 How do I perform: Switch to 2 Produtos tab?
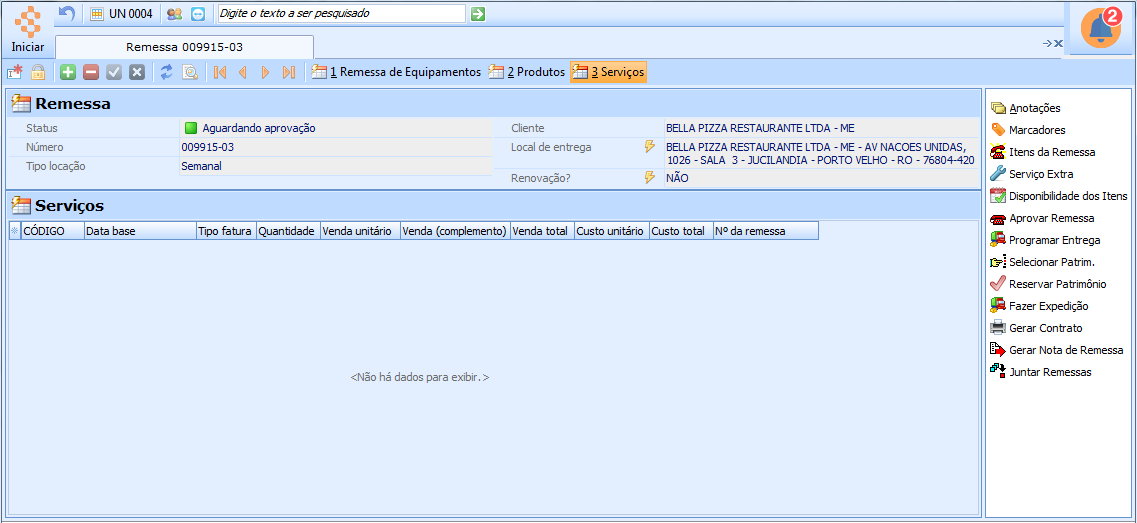click(527, 72)
